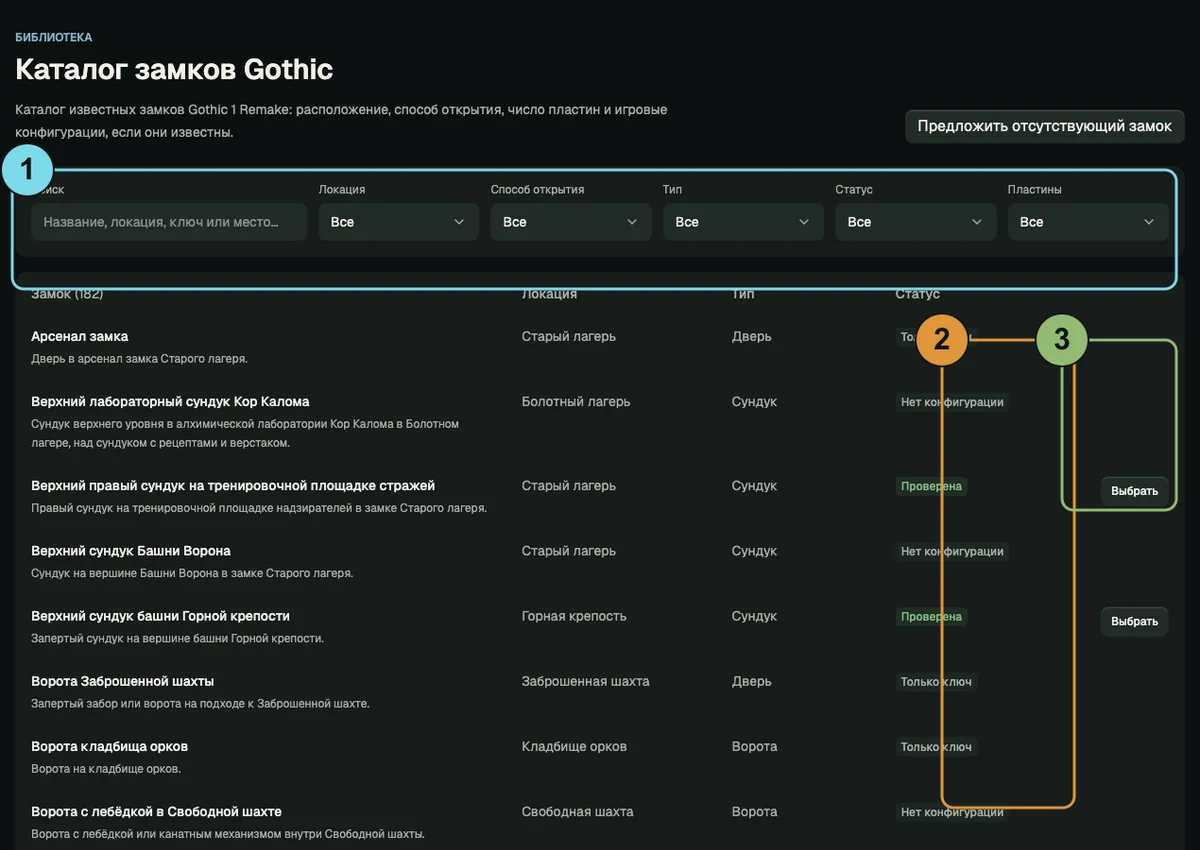Click the search field for lock name
Screen dimensions: 1200x850
coord(169,222)
